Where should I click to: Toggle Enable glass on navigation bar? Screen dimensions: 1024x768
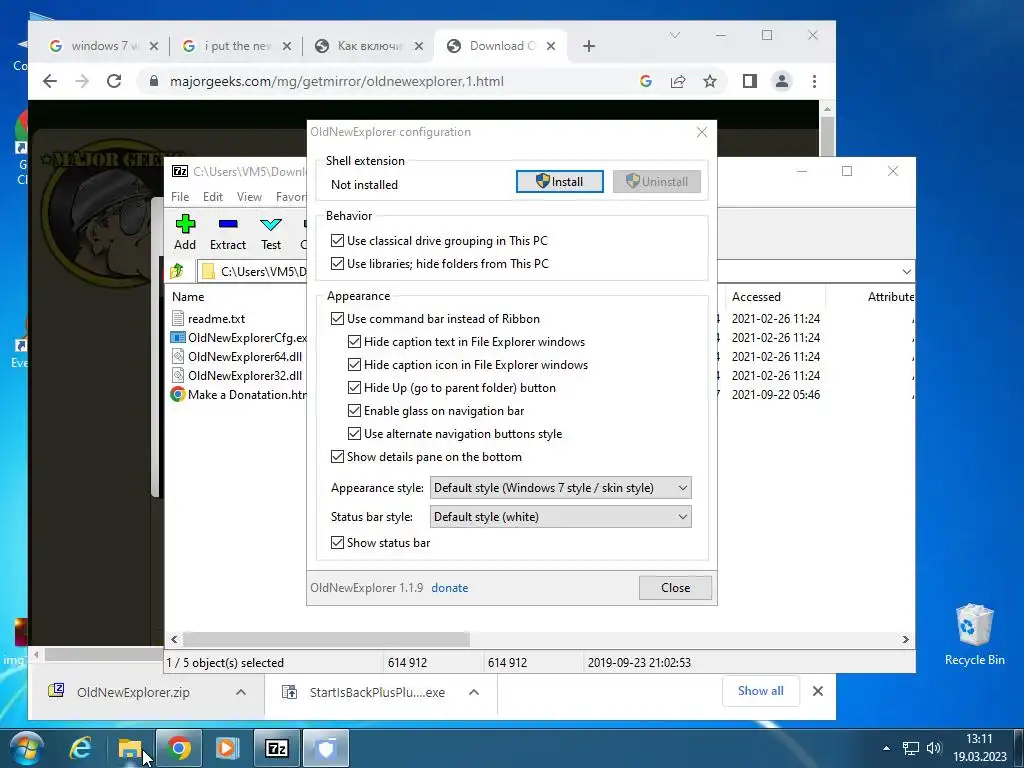click(x=354, y=411)
